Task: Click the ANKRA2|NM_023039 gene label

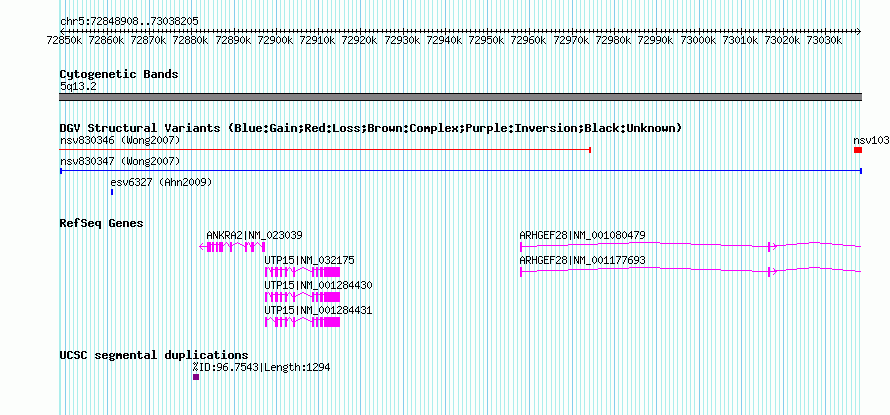Action: click(254, 235)
